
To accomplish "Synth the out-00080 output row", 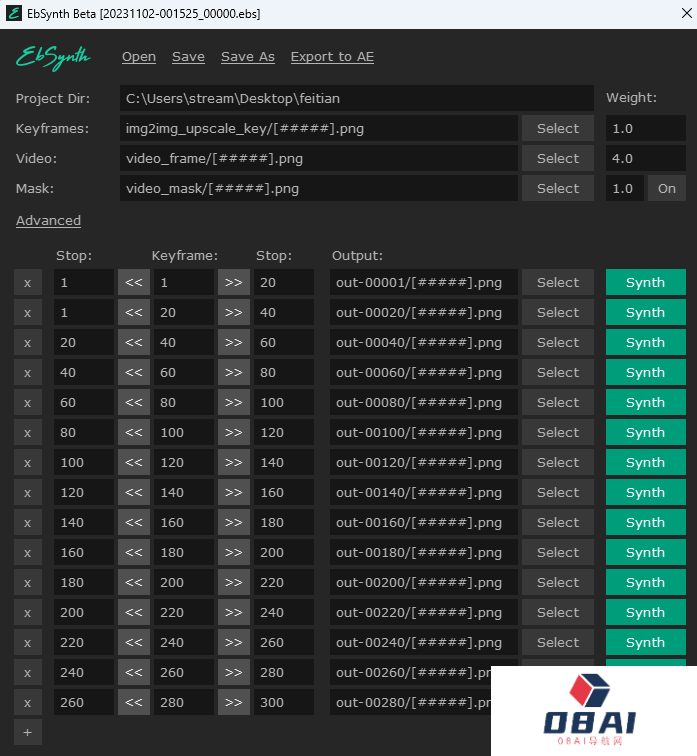I will (645, 402).
